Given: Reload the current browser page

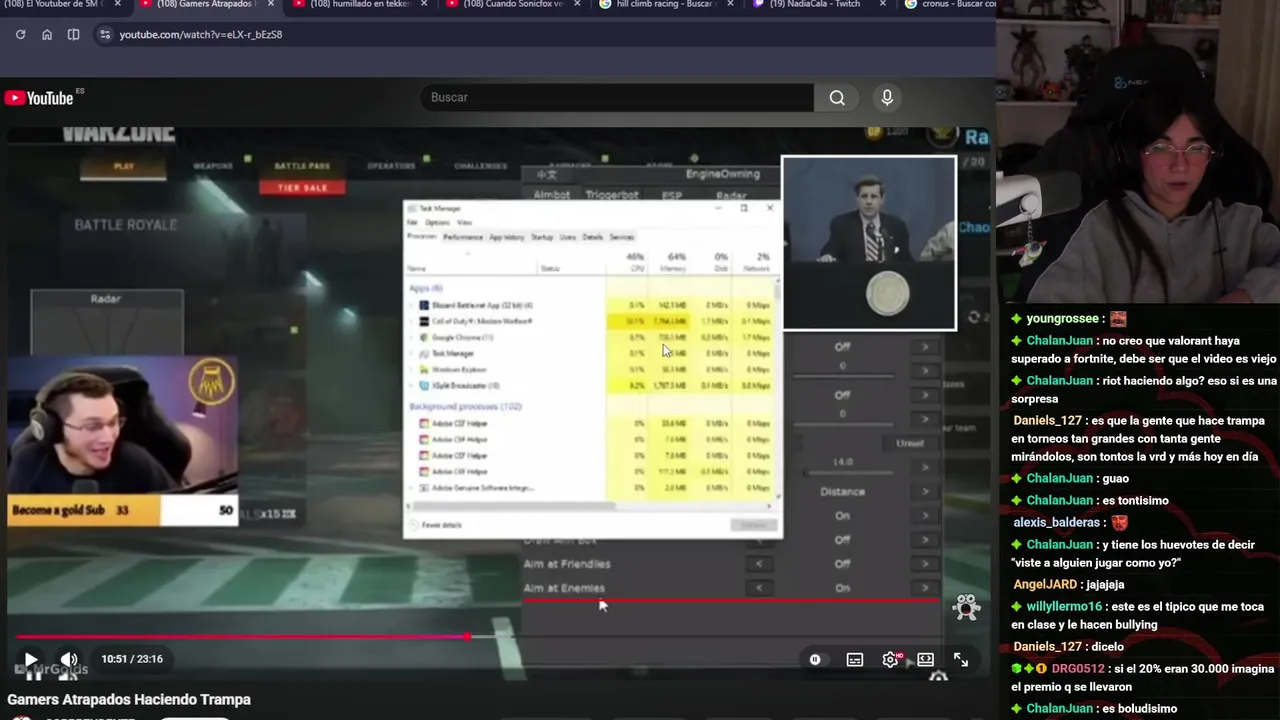Looking at the screenshot, I should (x=20, y=34).
